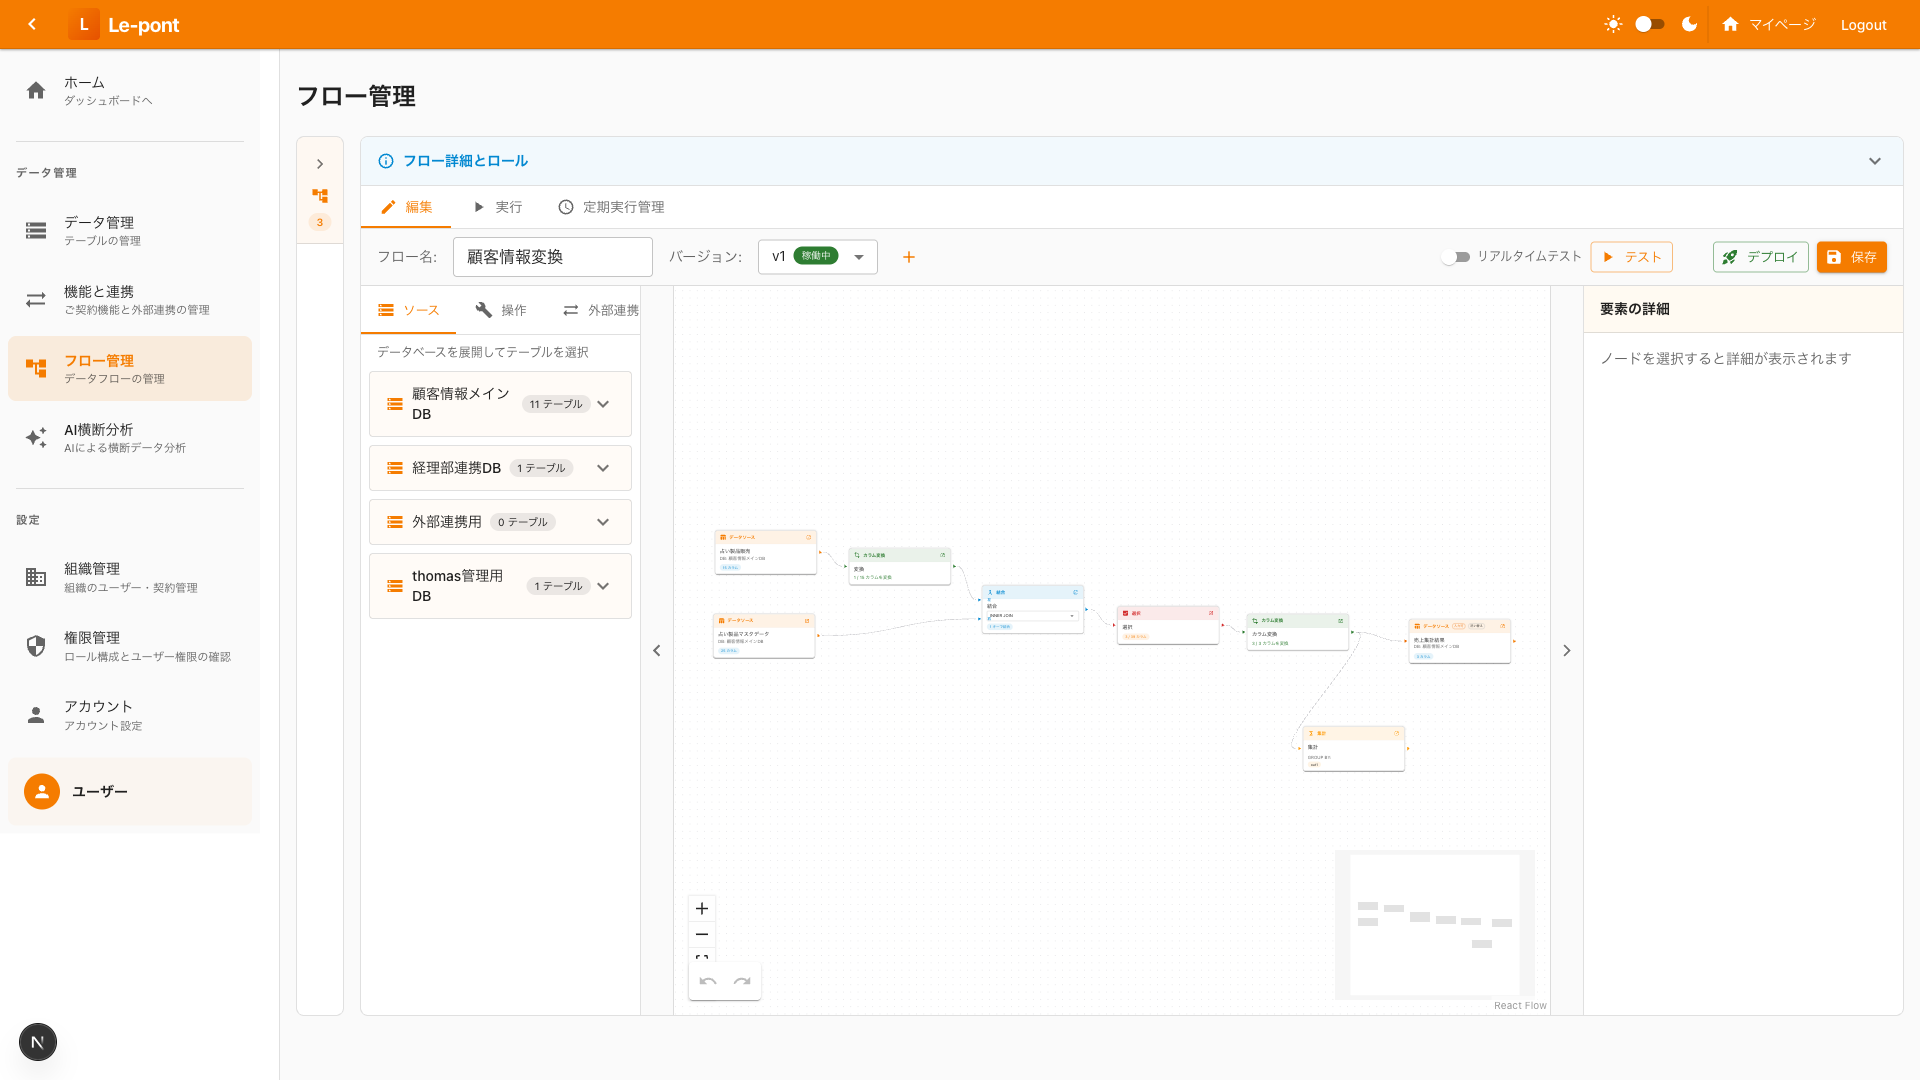This screenshot has width=1920, height=1080.
Task: Collapse the right details panel arrow
Action: pos(1567,651)
